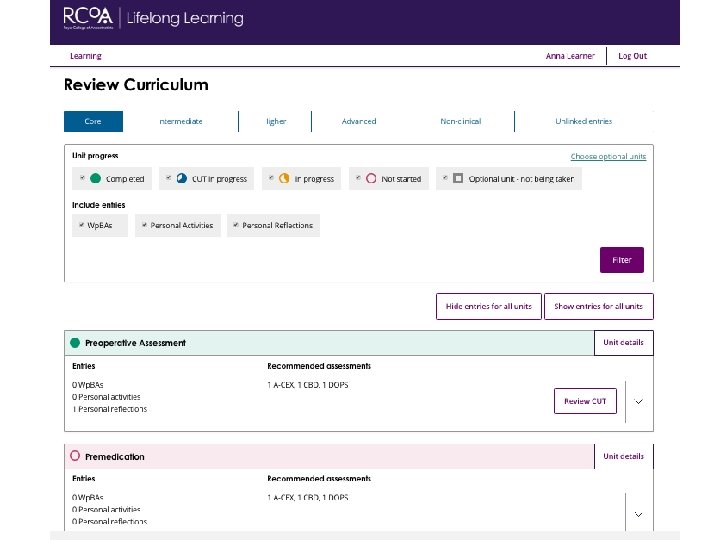Click the orange In progress status icon
Screen dimensions: 720x540
pyautogui.click(x=284, y=178)
